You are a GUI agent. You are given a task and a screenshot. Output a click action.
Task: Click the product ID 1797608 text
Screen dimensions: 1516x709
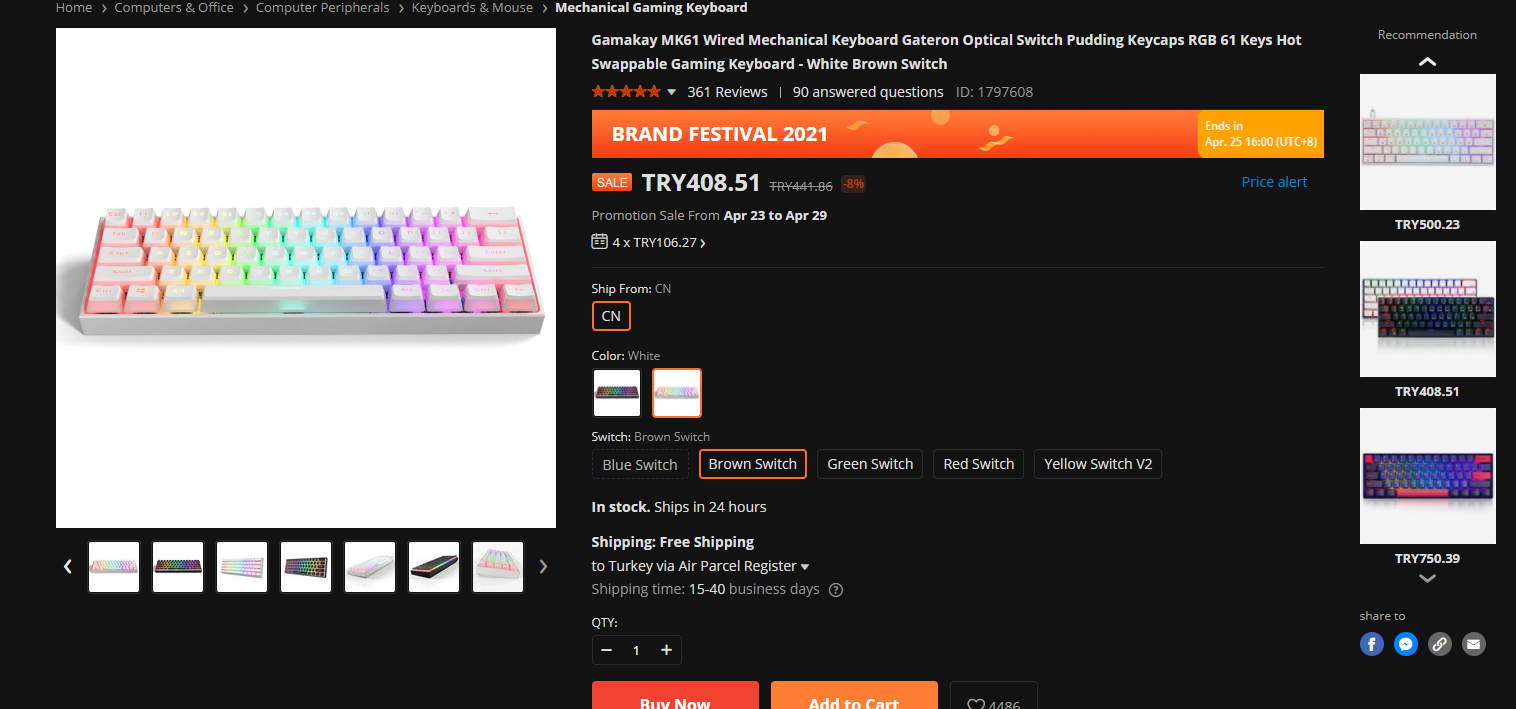click(x=994, y=92)
